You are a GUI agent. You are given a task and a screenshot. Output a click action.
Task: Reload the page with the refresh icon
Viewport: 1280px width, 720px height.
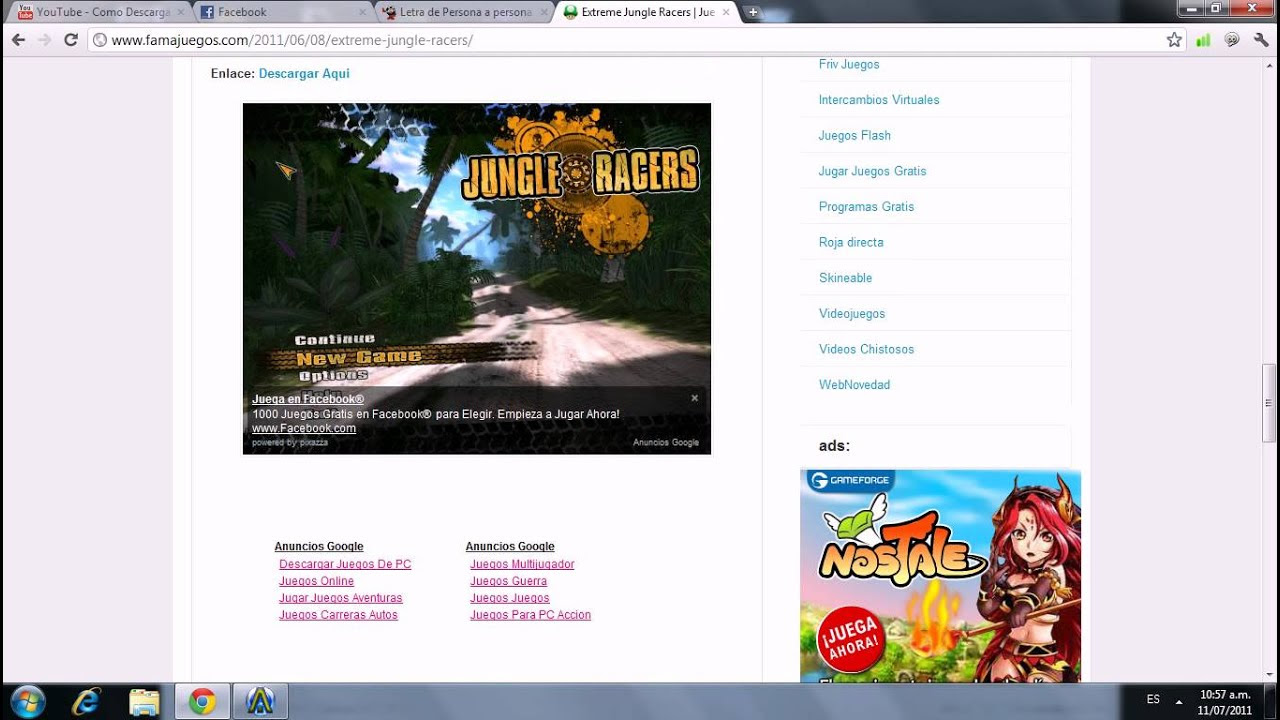71,40
